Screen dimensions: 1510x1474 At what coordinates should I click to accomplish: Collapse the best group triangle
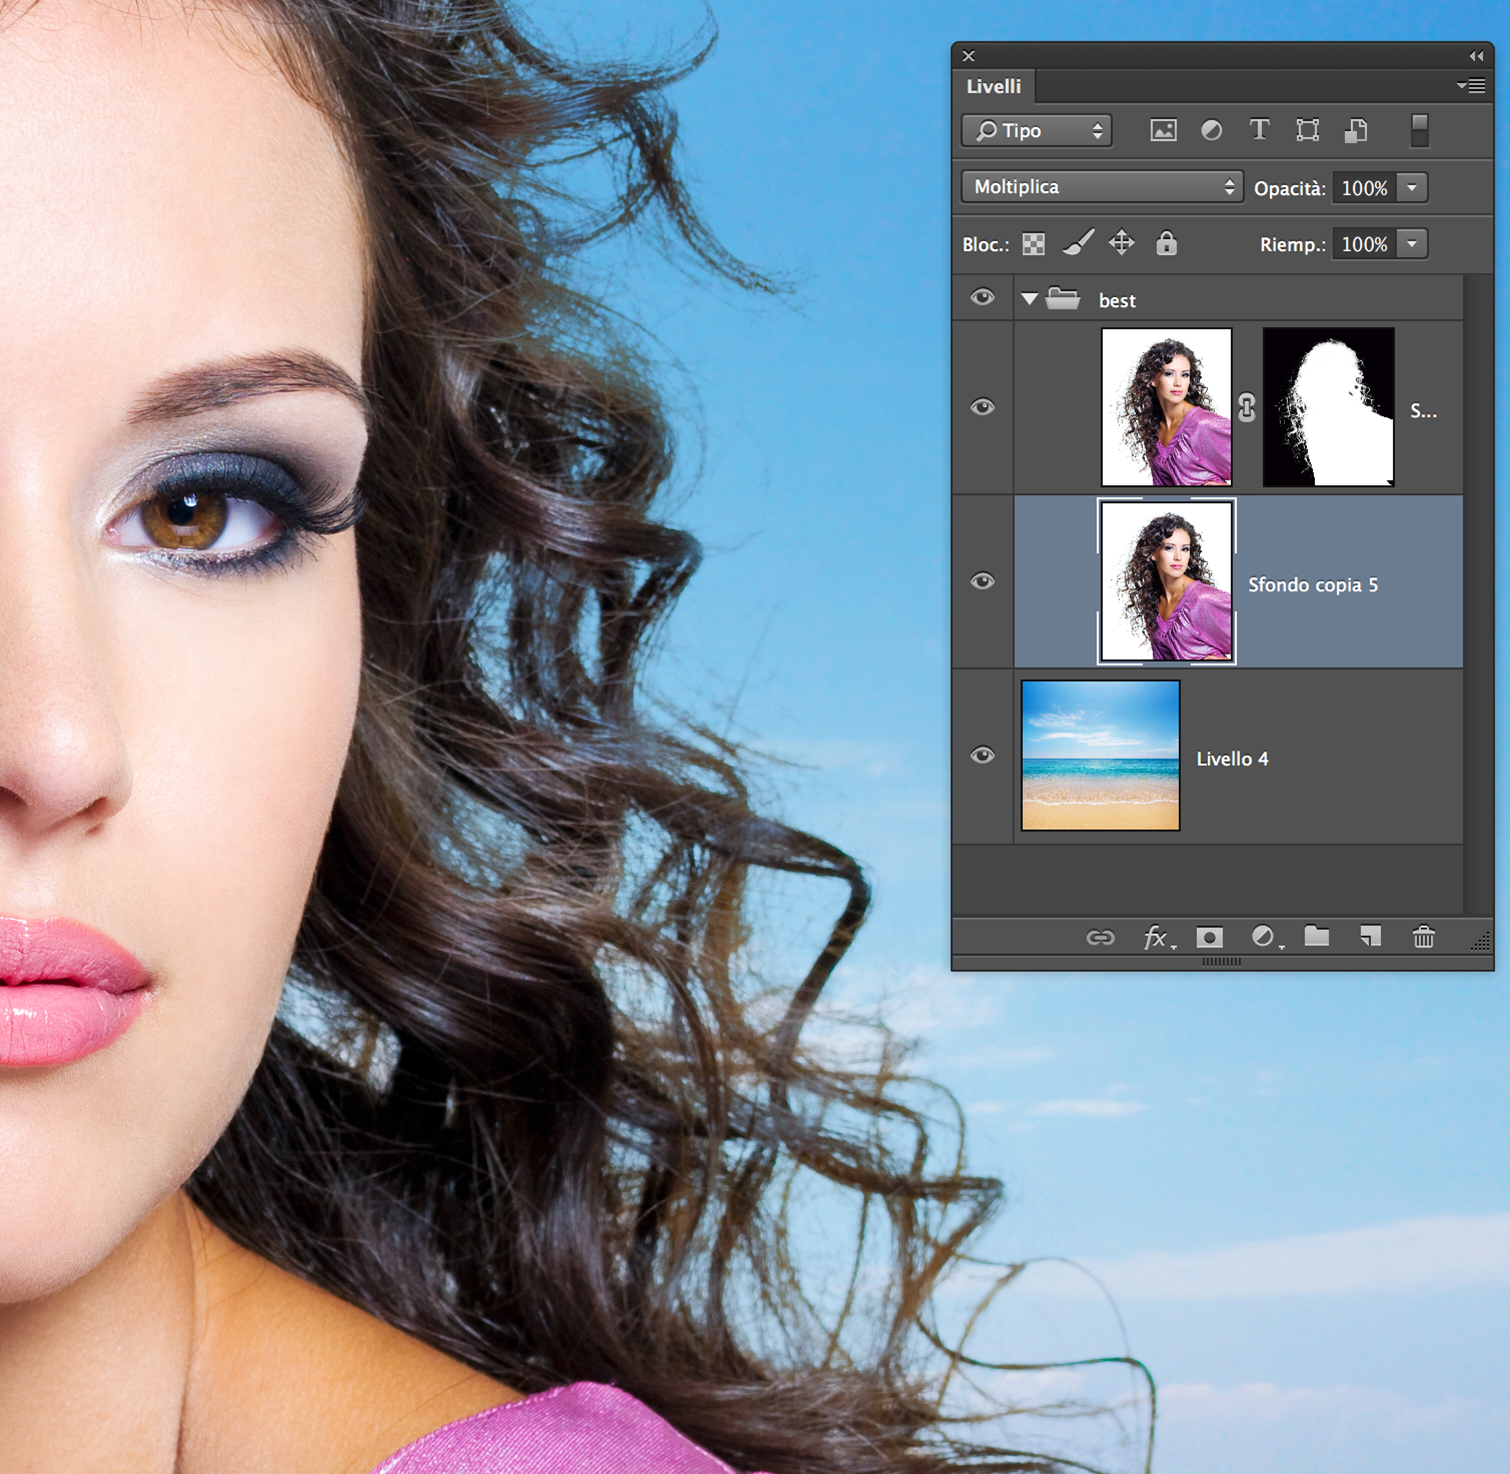coord(1029,298)
